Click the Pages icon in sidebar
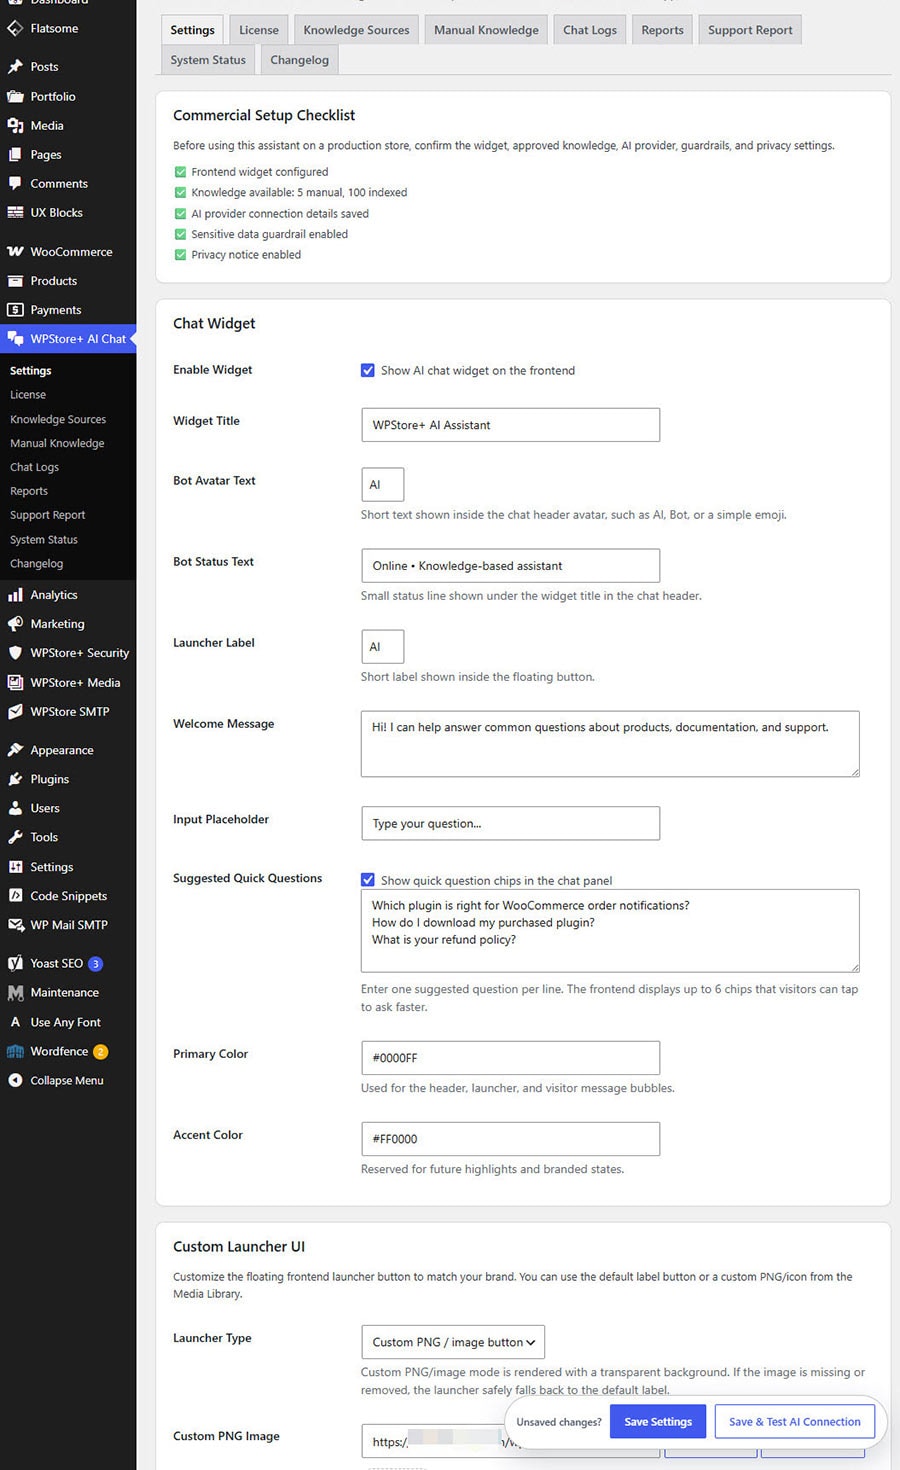The height and width of the screenshot is (1470, 900). (15, 155)
